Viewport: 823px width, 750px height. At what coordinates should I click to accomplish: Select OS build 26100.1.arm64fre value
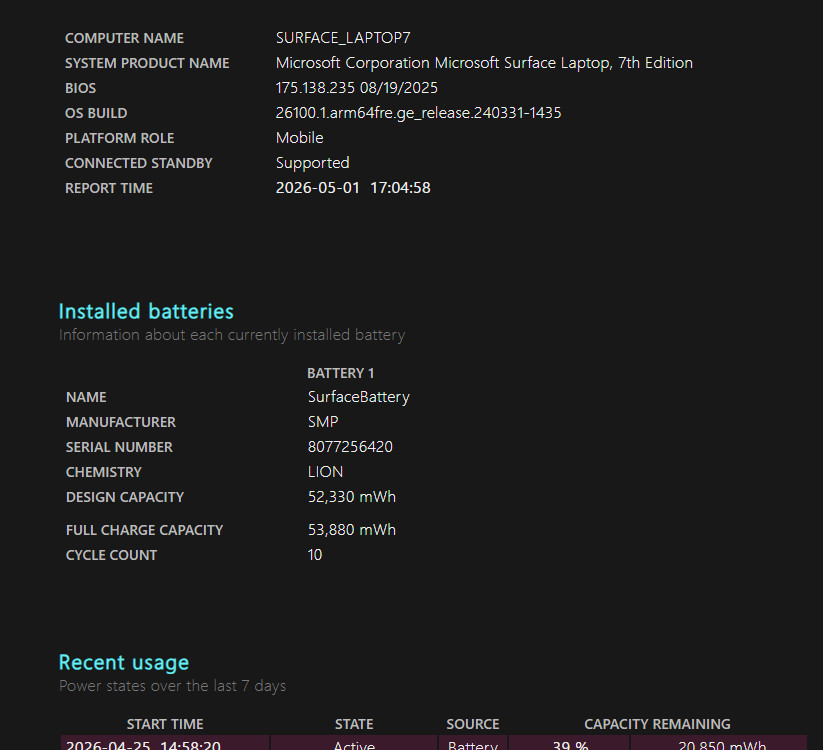[x=418, y=113]
